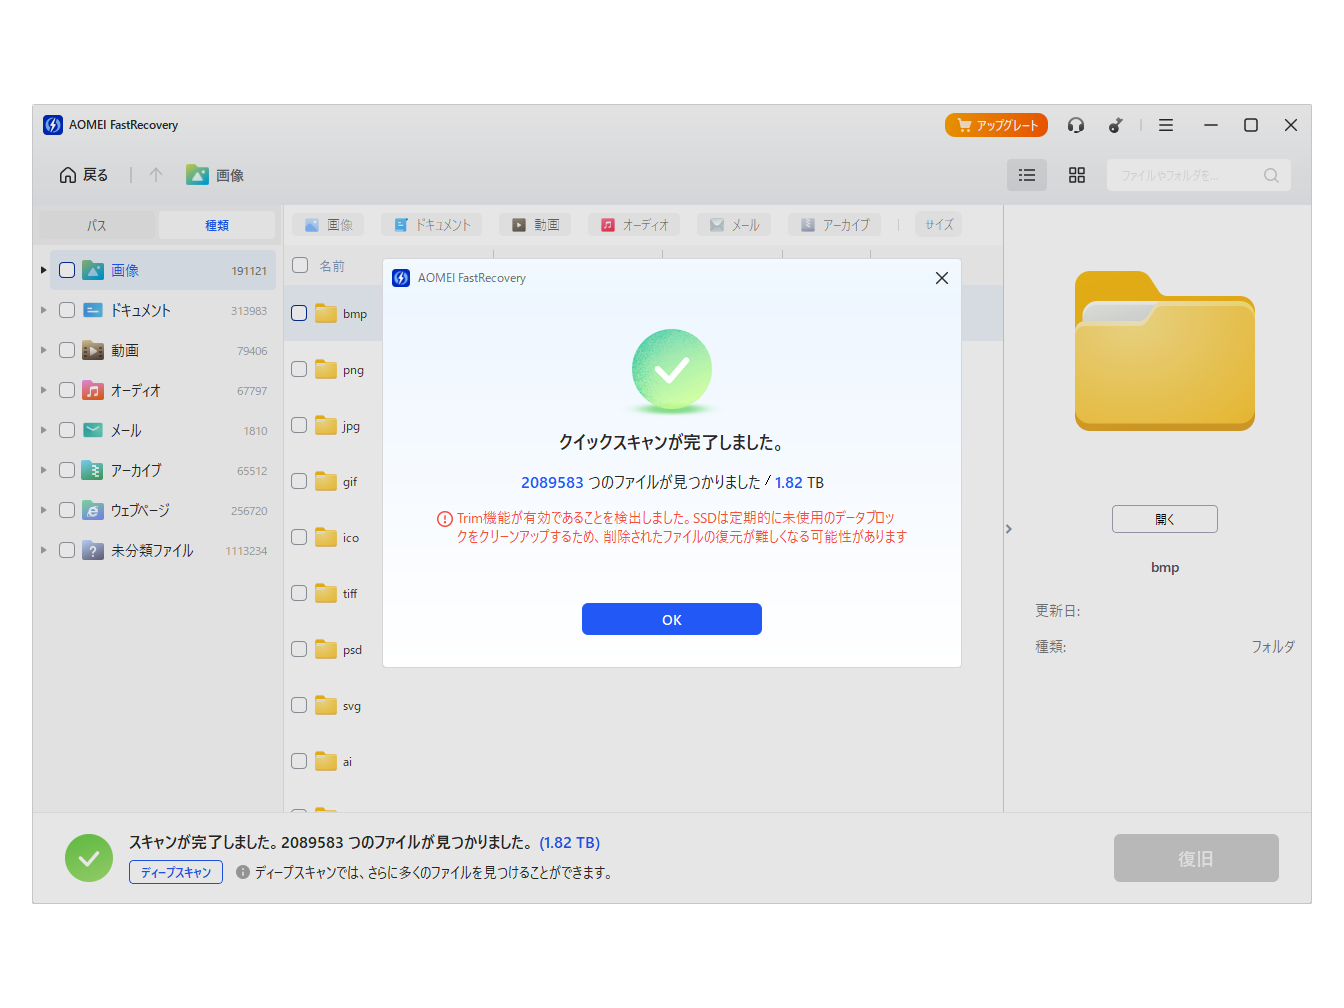Switch to grid thumbnail view
Image resolution: width=1344 pixels, height=1008 pixels.
1077,175
